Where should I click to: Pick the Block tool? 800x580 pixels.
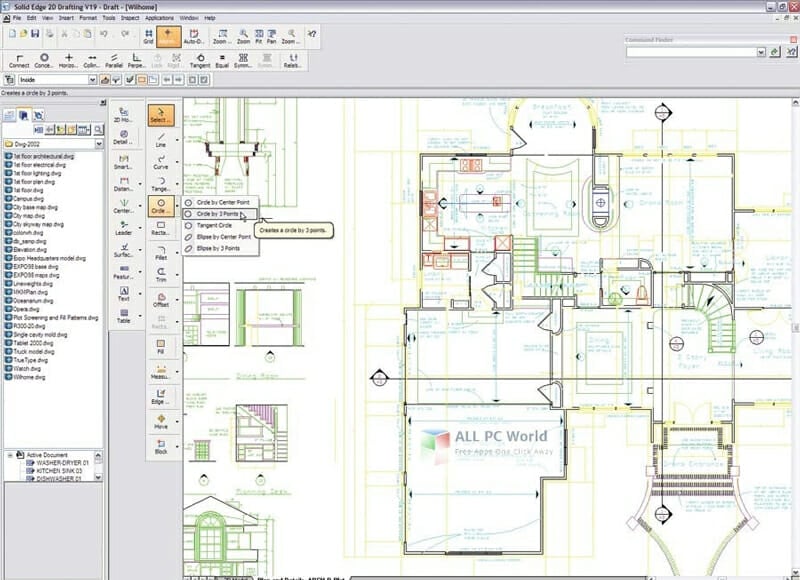[161, 446]
